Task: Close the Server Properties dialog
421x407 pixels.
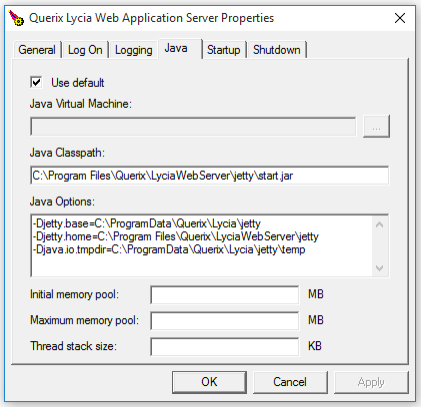Action: click(400, 18)
